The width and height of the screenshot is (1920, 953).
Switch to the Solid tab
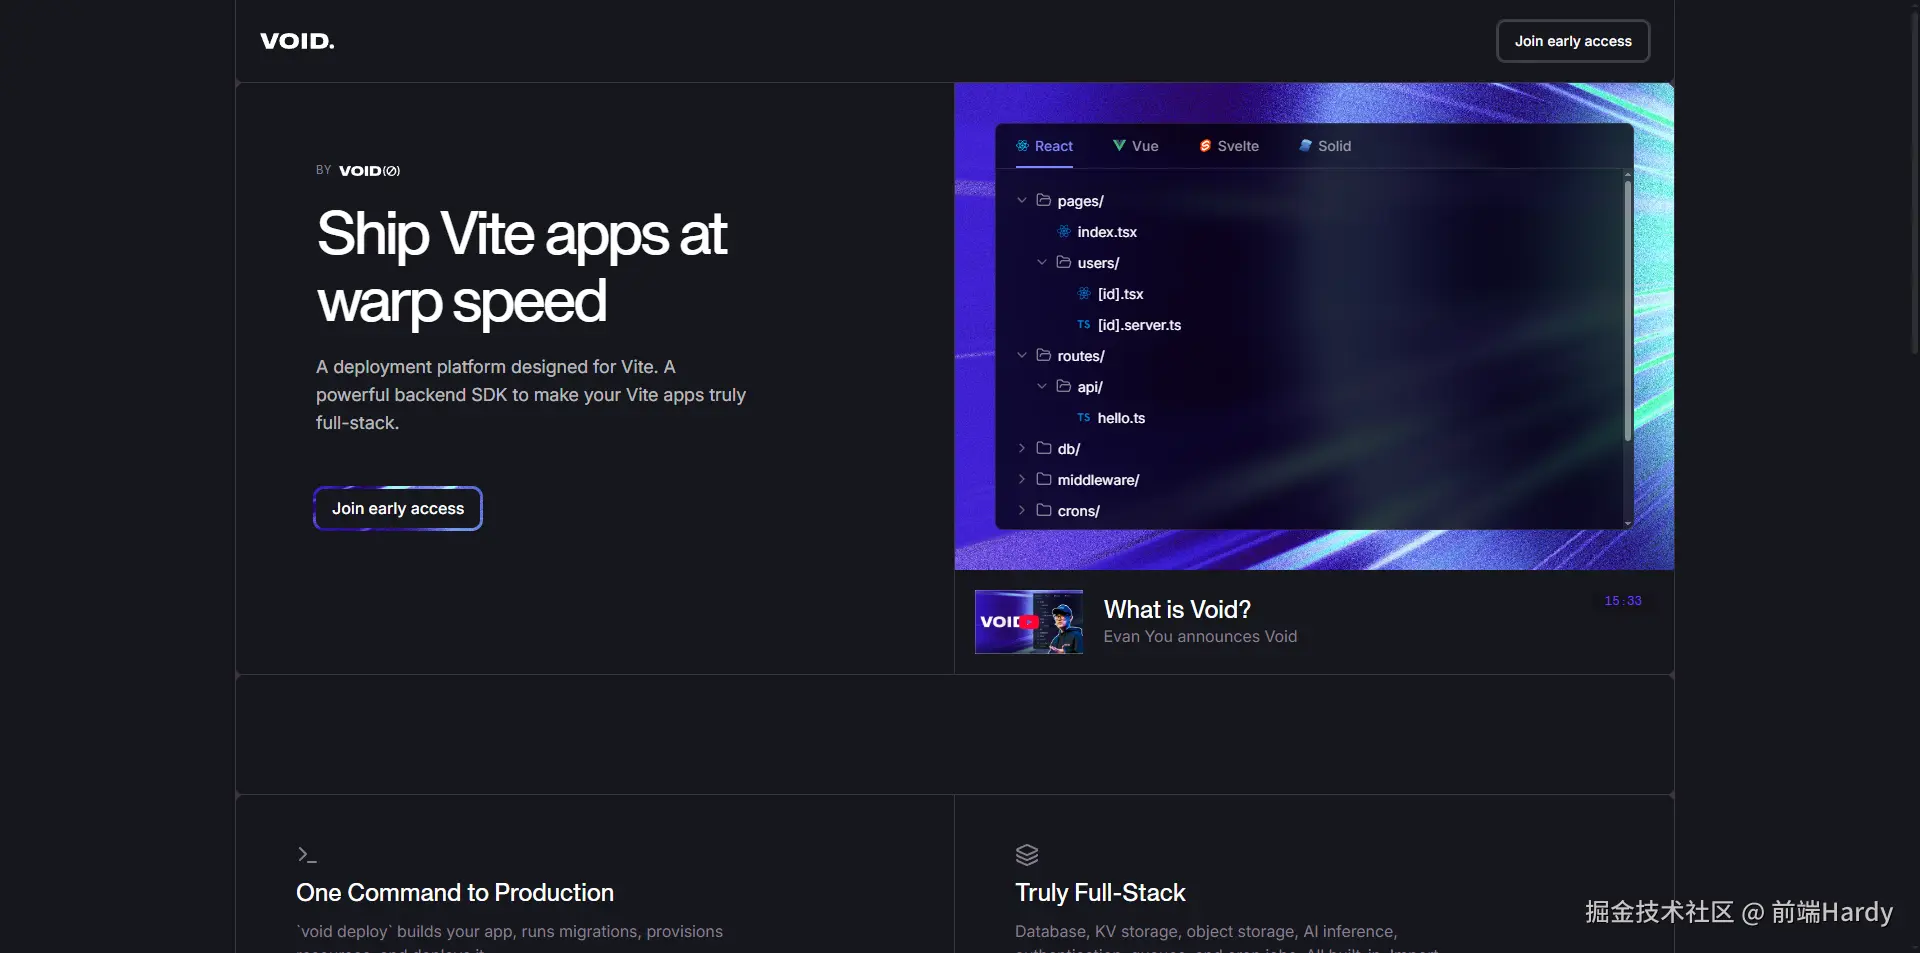pyautogui.click(x=1324, y=146)
